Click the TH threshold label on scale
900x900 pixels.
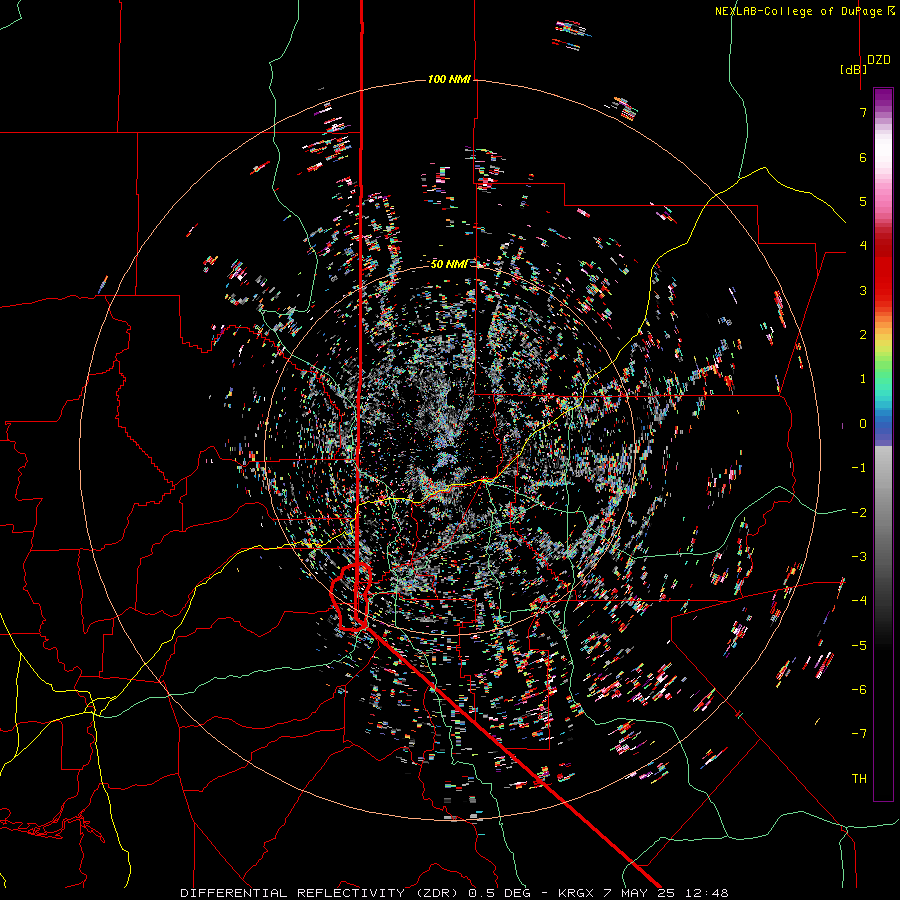(x=859, y=779)
